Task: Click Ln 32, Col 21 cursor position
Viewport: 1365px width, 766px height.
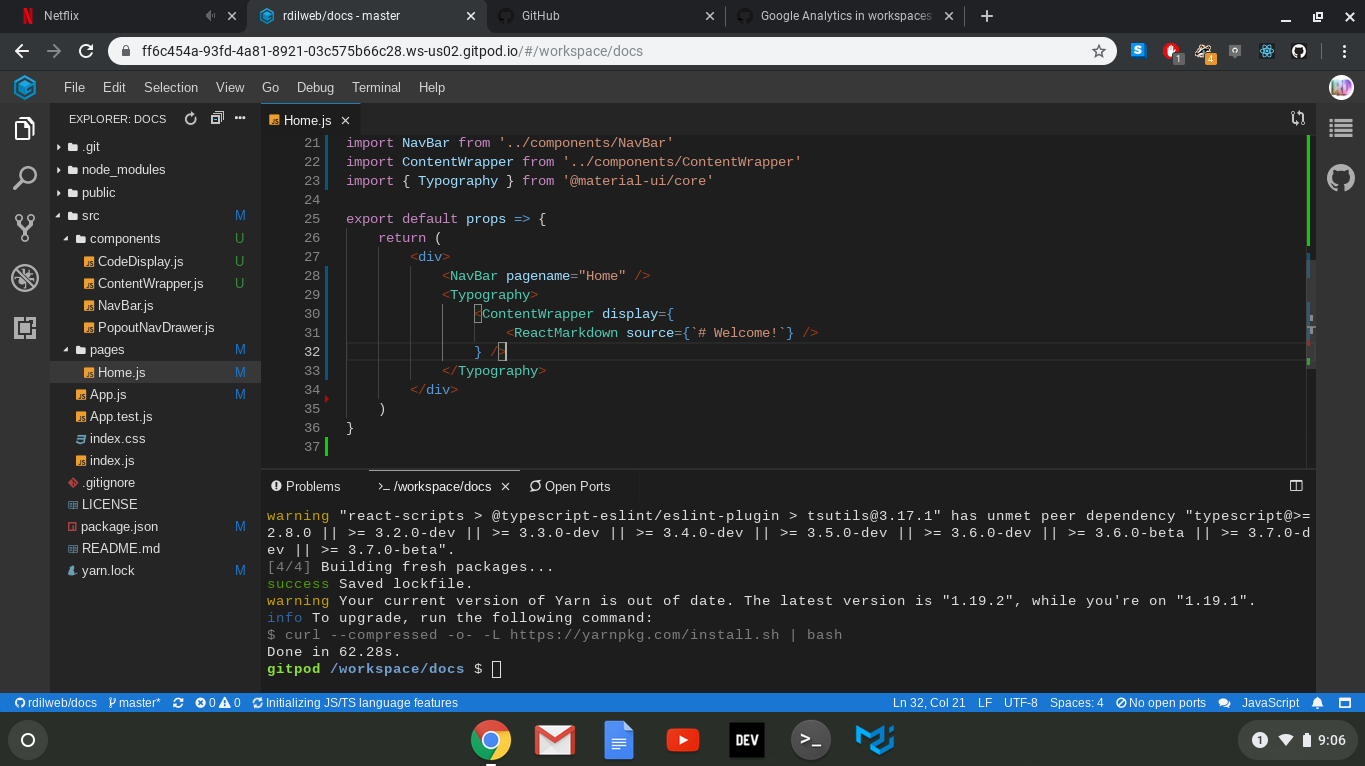Action: pyautogui.click(x=929, y=703)
